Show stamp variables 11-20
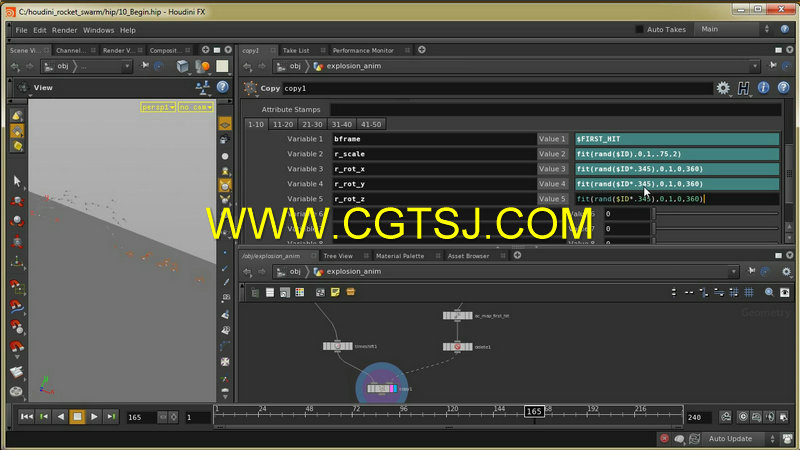800x450 pixels. pyautogui.click(x=283, y=124)
